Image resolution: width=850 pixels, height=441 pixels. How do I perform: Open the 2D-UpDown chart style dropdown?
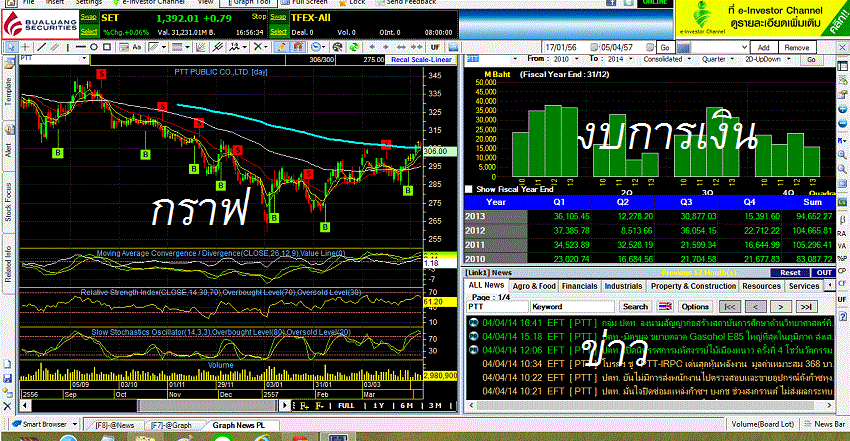tap(789, 59)
